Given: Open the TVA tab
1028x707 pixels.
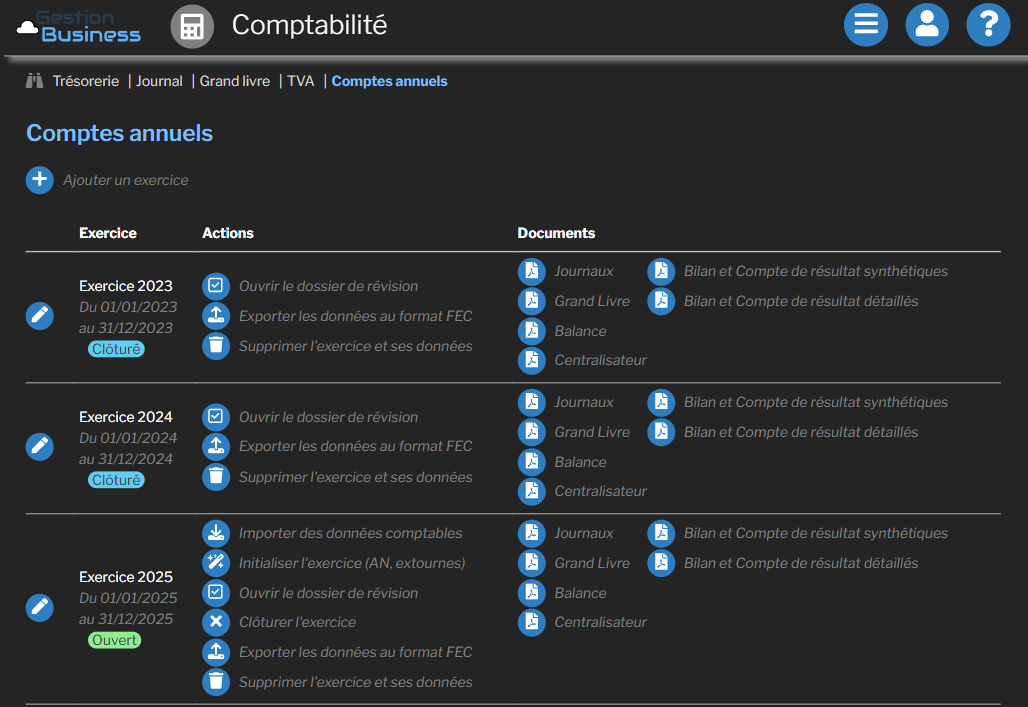Looking at the screenshot, I should 300,81.
